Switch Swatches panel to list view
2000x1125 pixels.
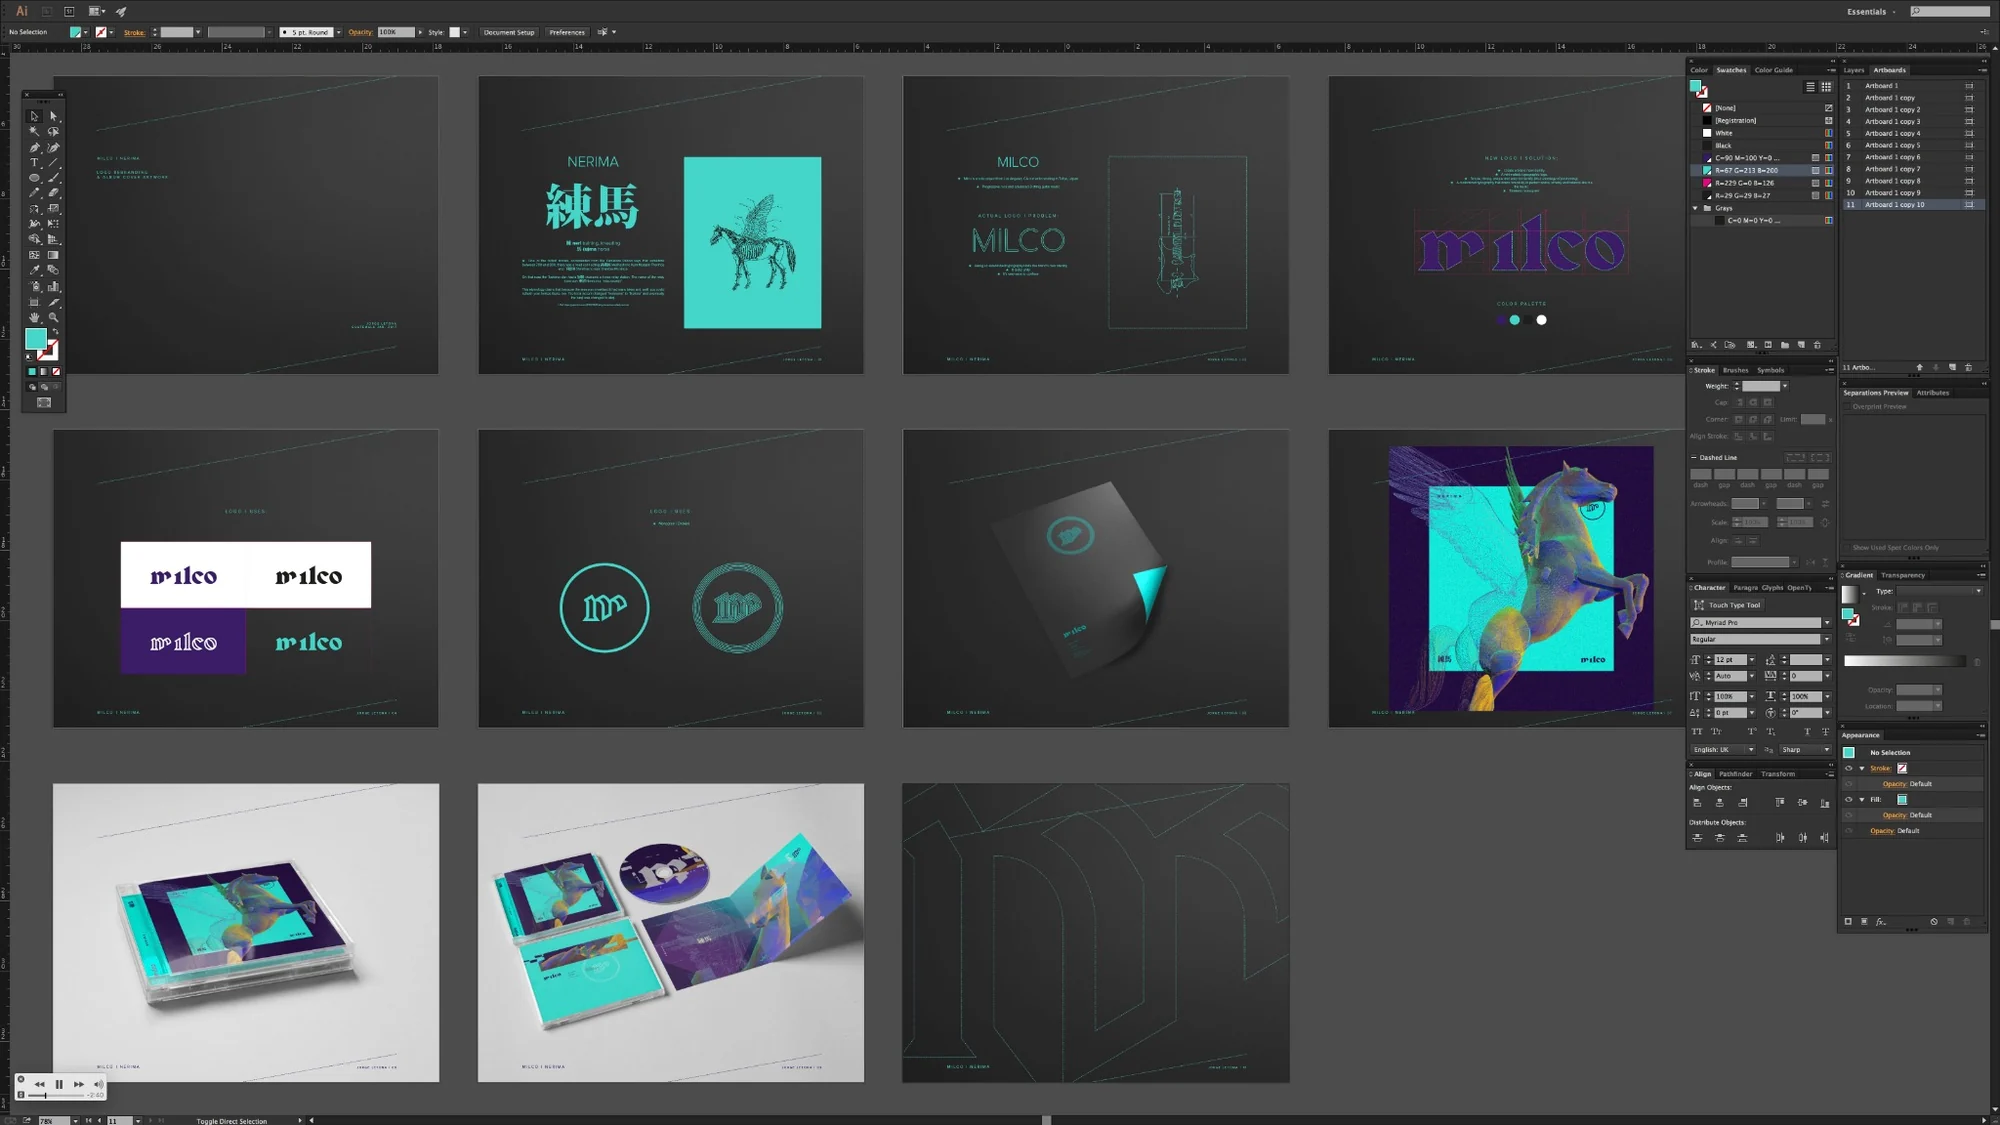1810,87
